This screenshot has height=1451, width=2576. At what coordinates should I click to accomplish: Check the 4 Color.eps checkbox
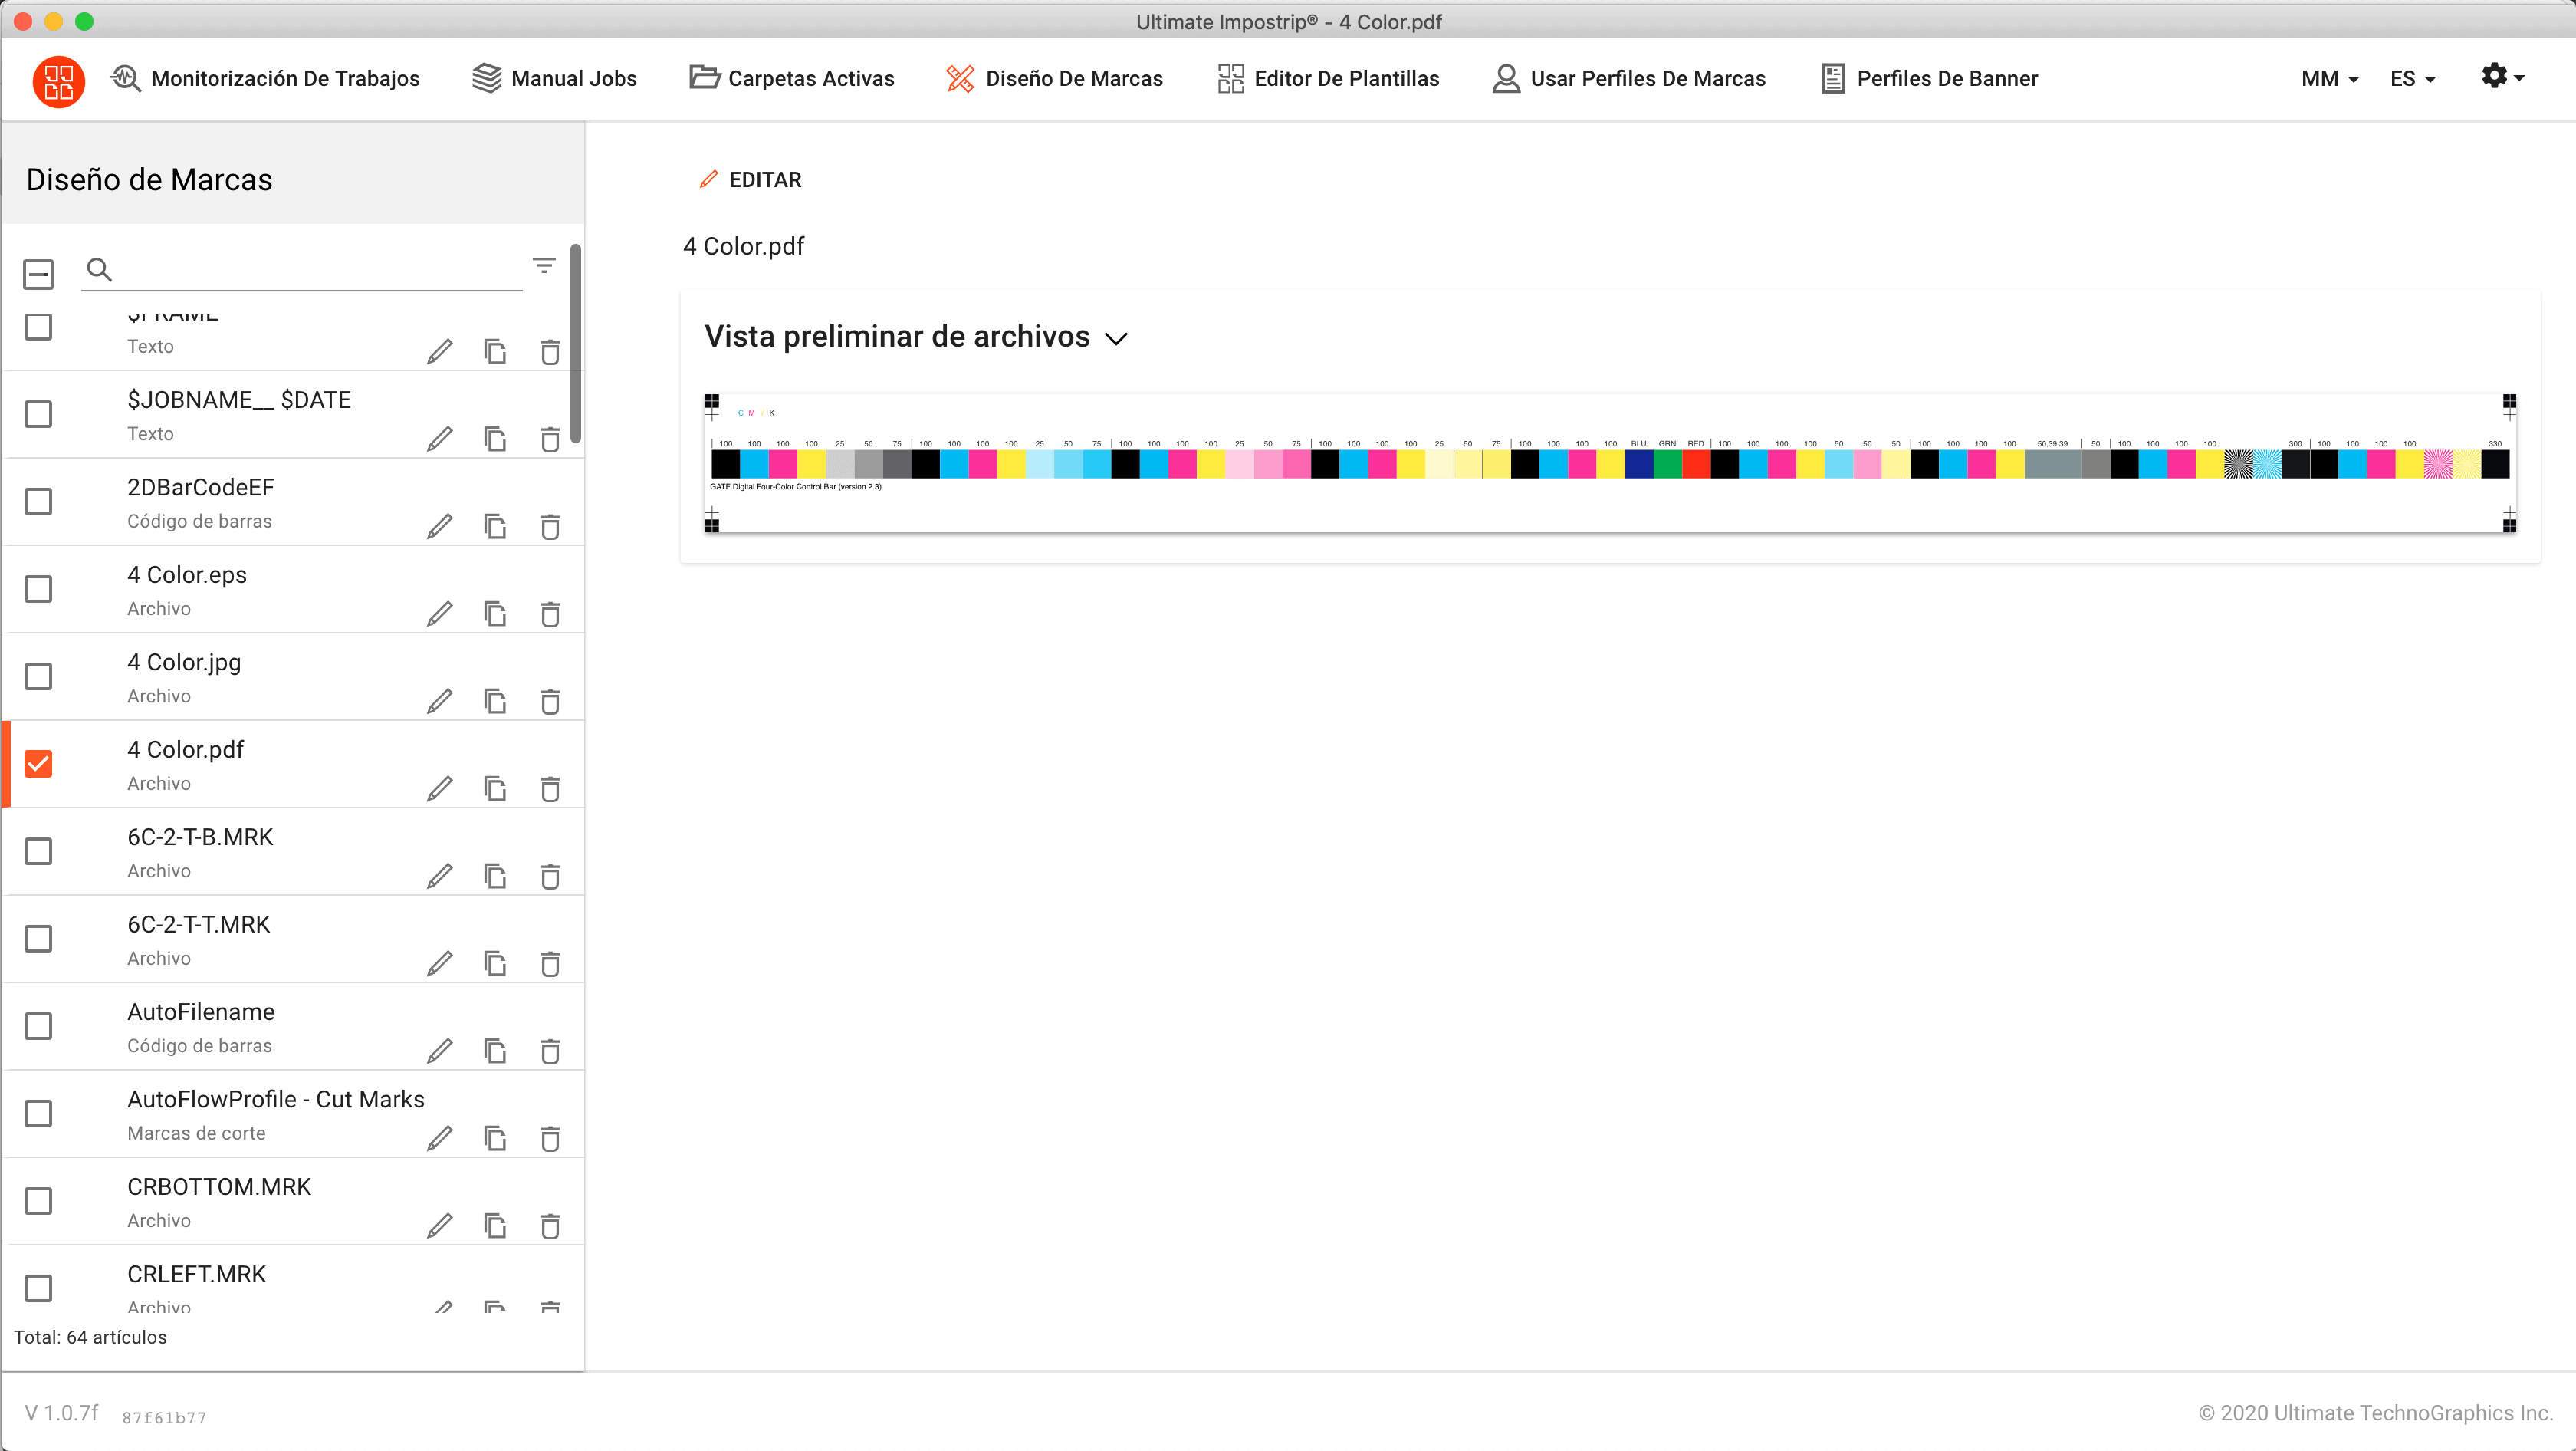pyautogui.click(x=38, y=589)
